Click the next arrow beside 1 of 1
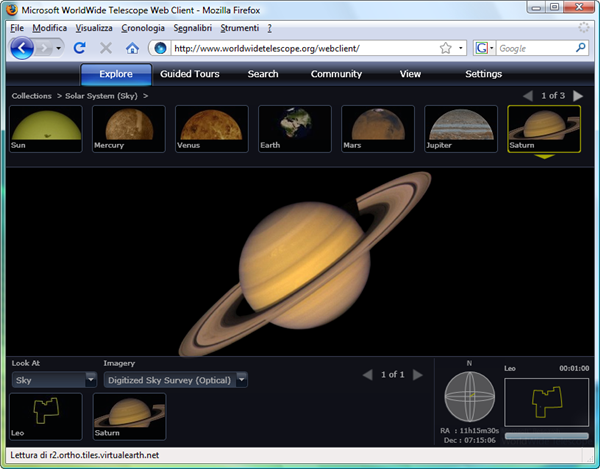The width and height of the screenshot is (600, 469). pos(418,374)
